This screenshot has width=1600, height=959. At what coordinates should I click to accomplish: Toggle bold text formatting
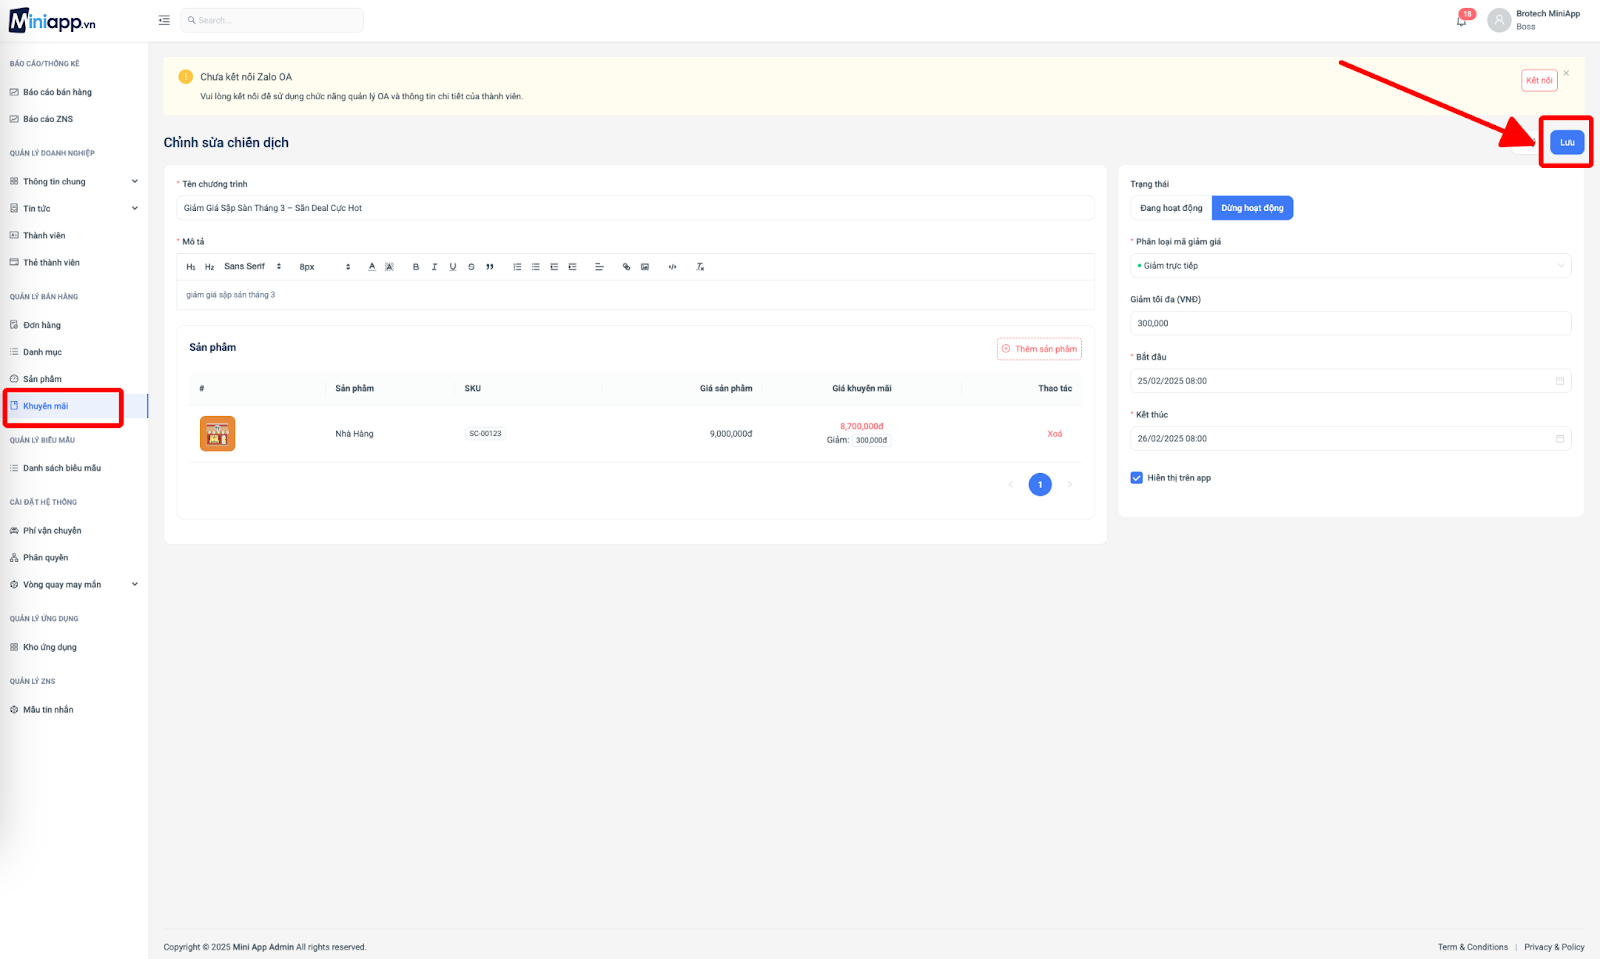point(416,267)
